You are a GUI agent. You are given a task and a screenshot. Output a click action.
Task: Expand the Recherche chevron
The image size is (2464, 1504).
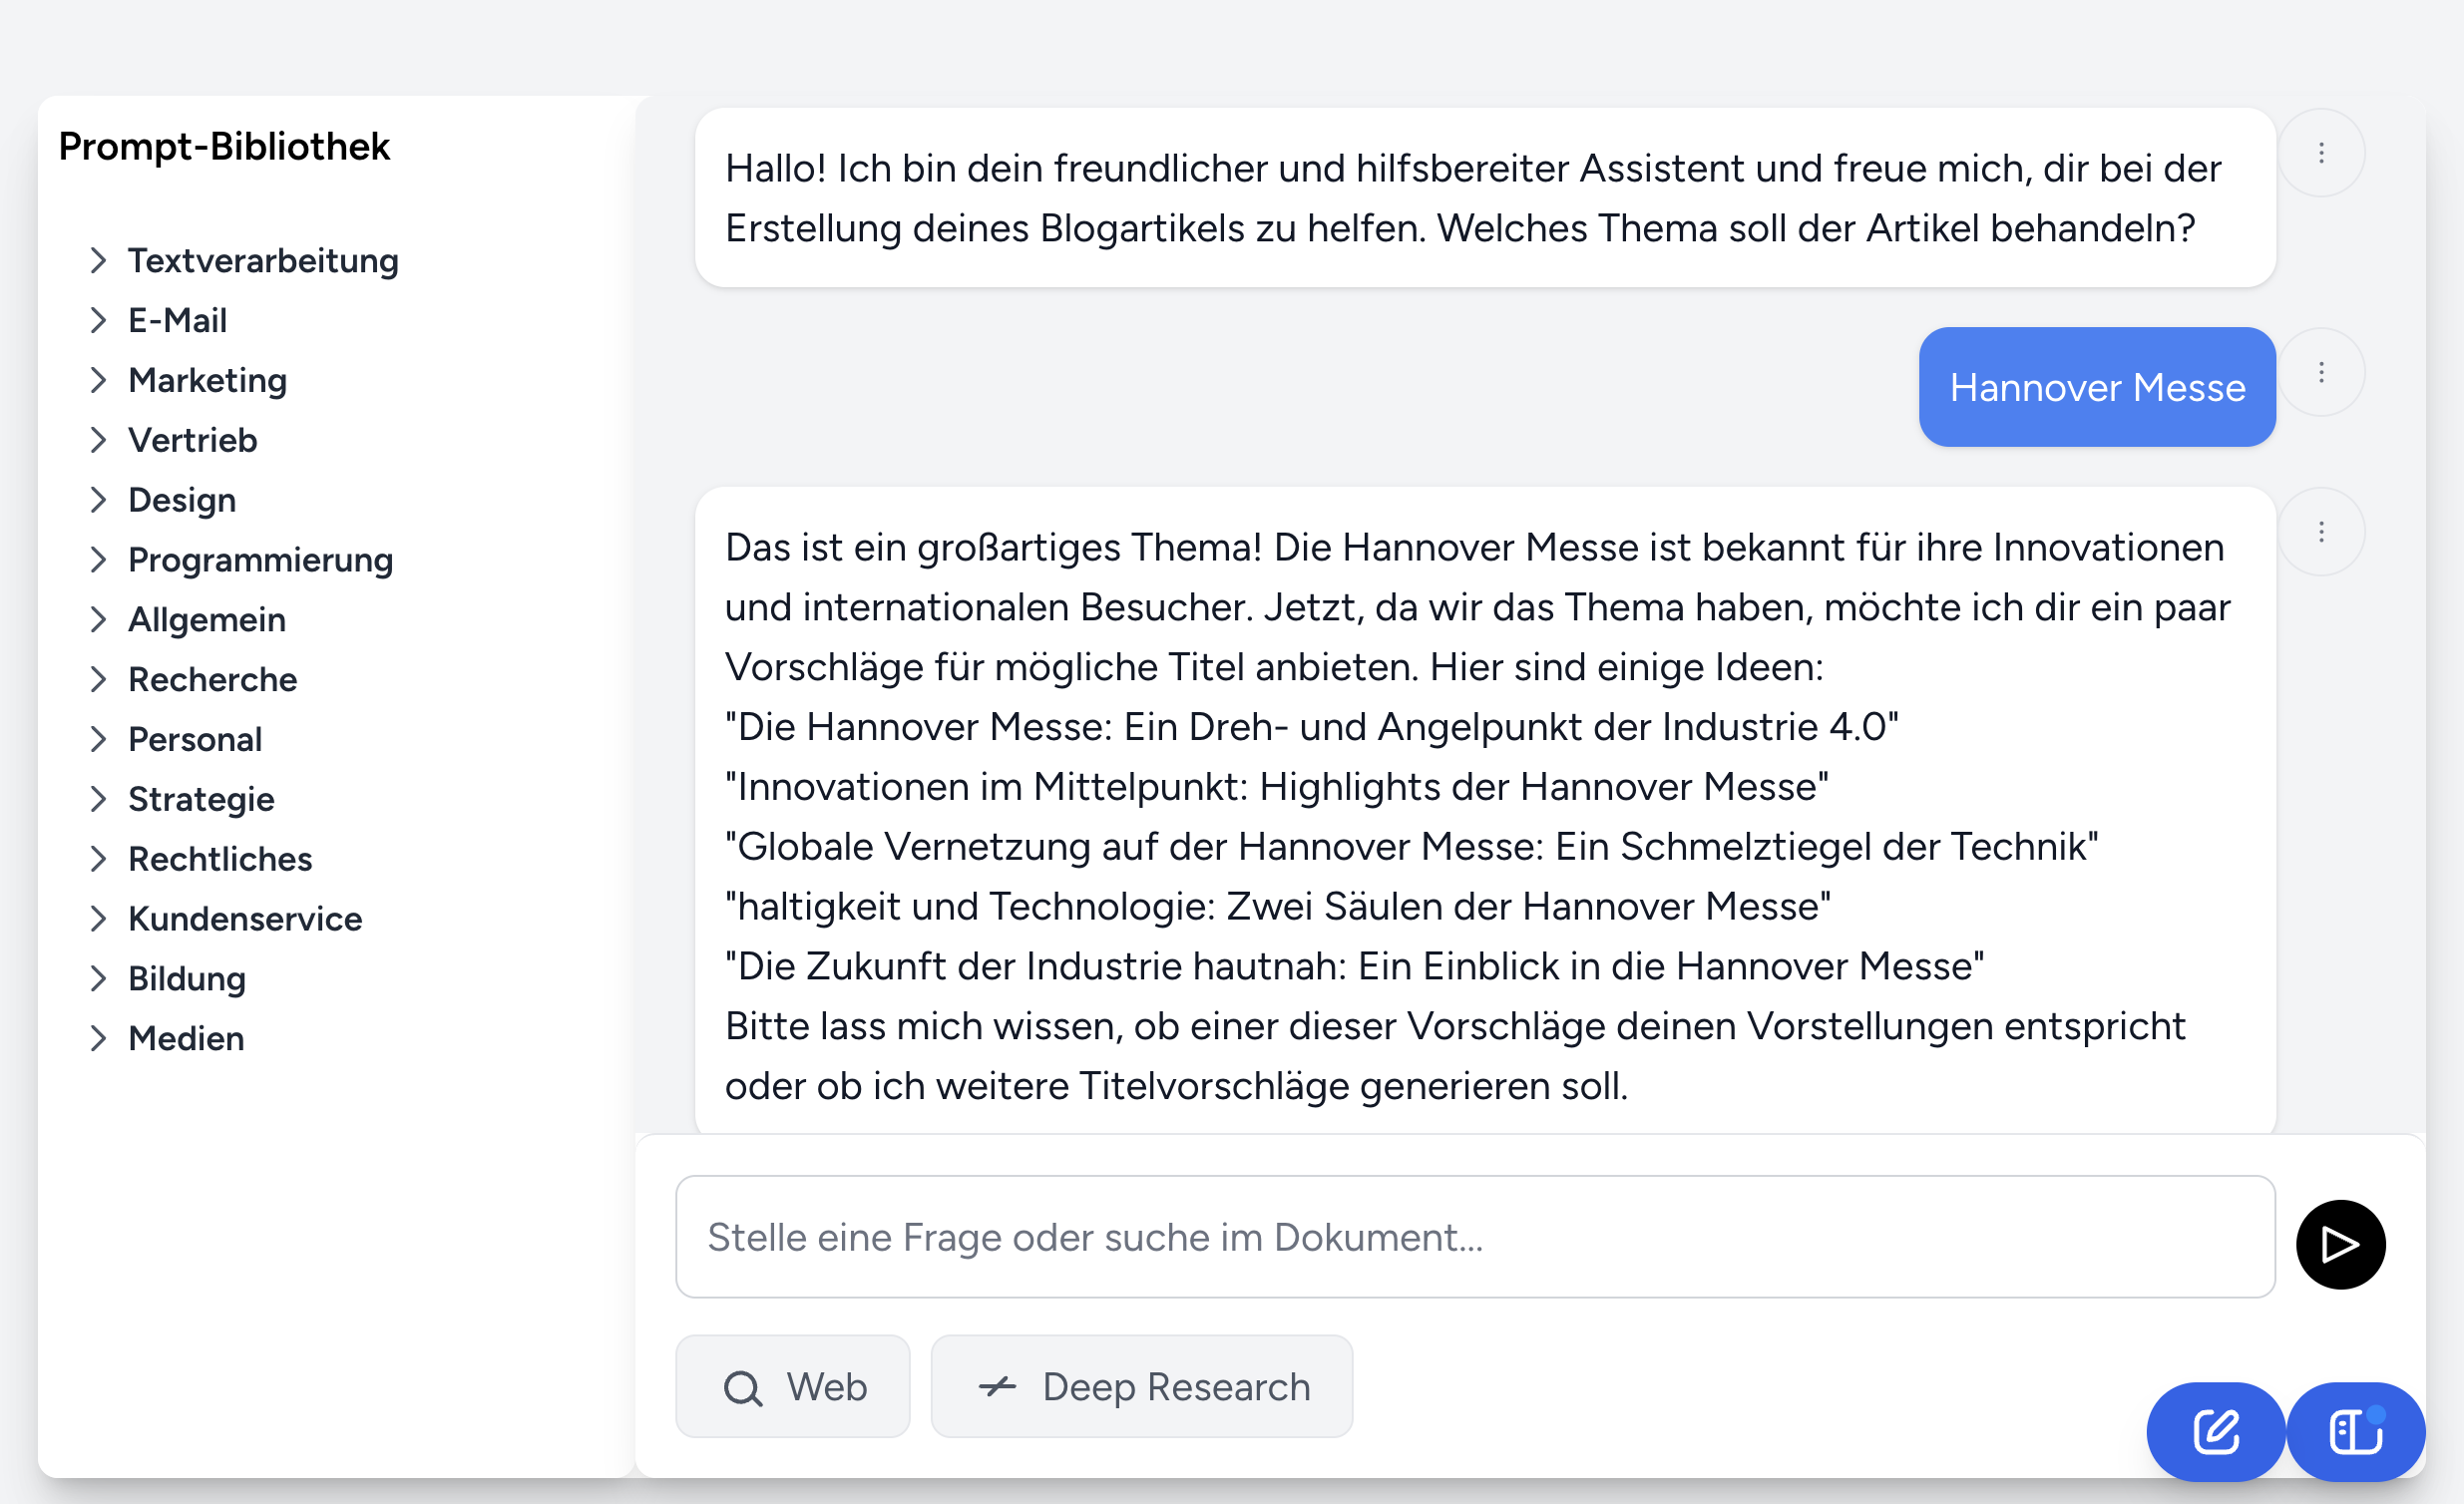tap(98, 680)
